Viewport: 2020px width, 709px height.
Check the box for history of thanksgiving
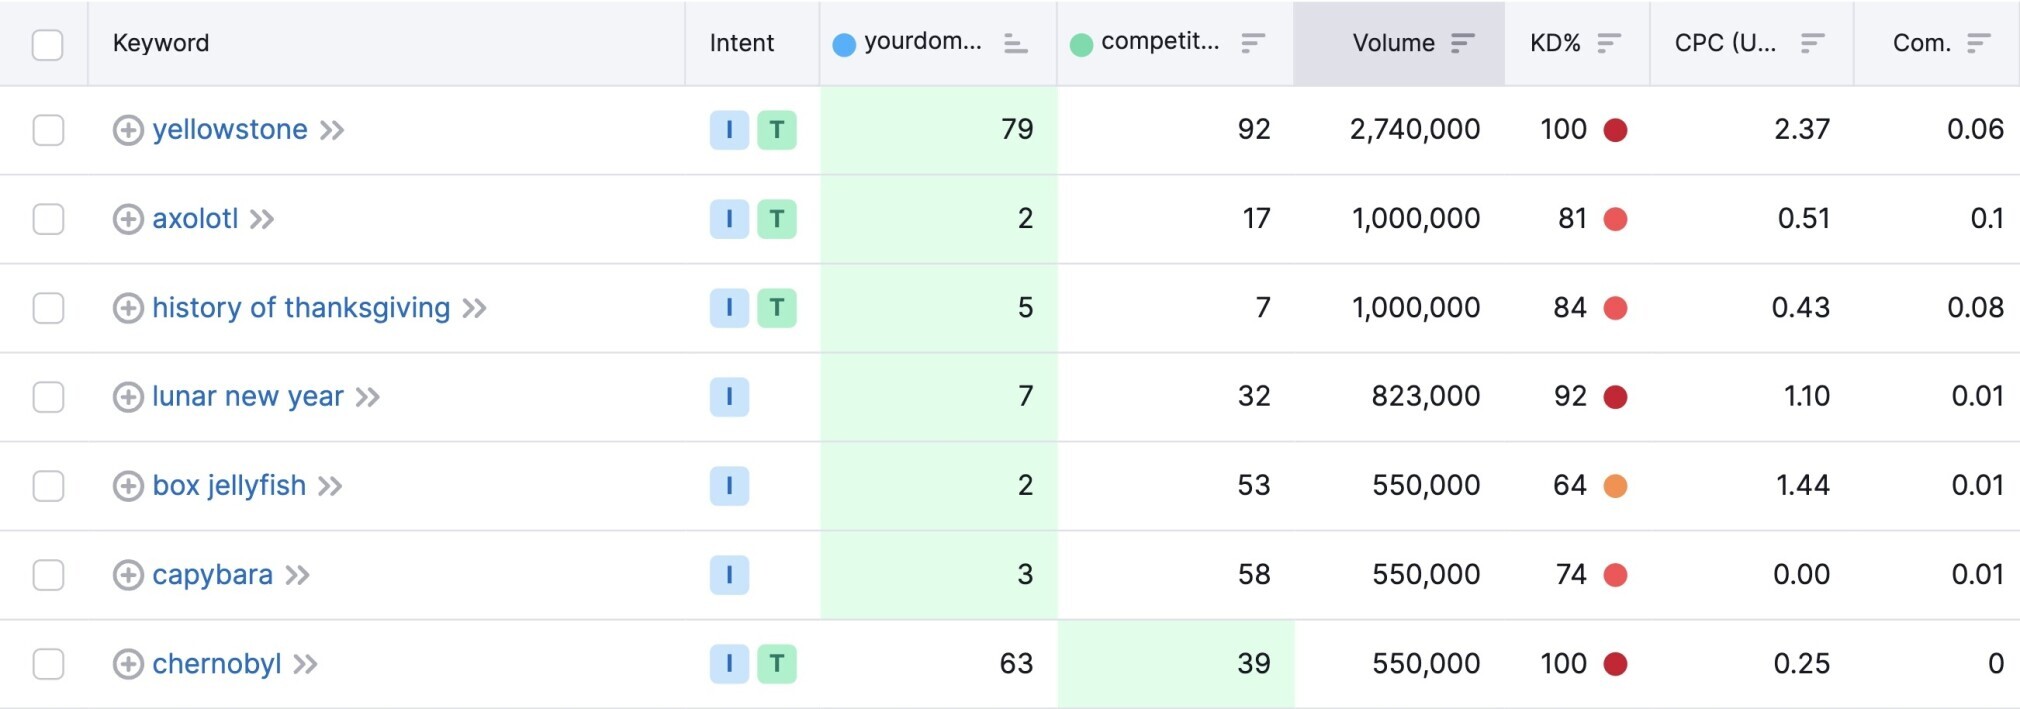coord(48,308)
